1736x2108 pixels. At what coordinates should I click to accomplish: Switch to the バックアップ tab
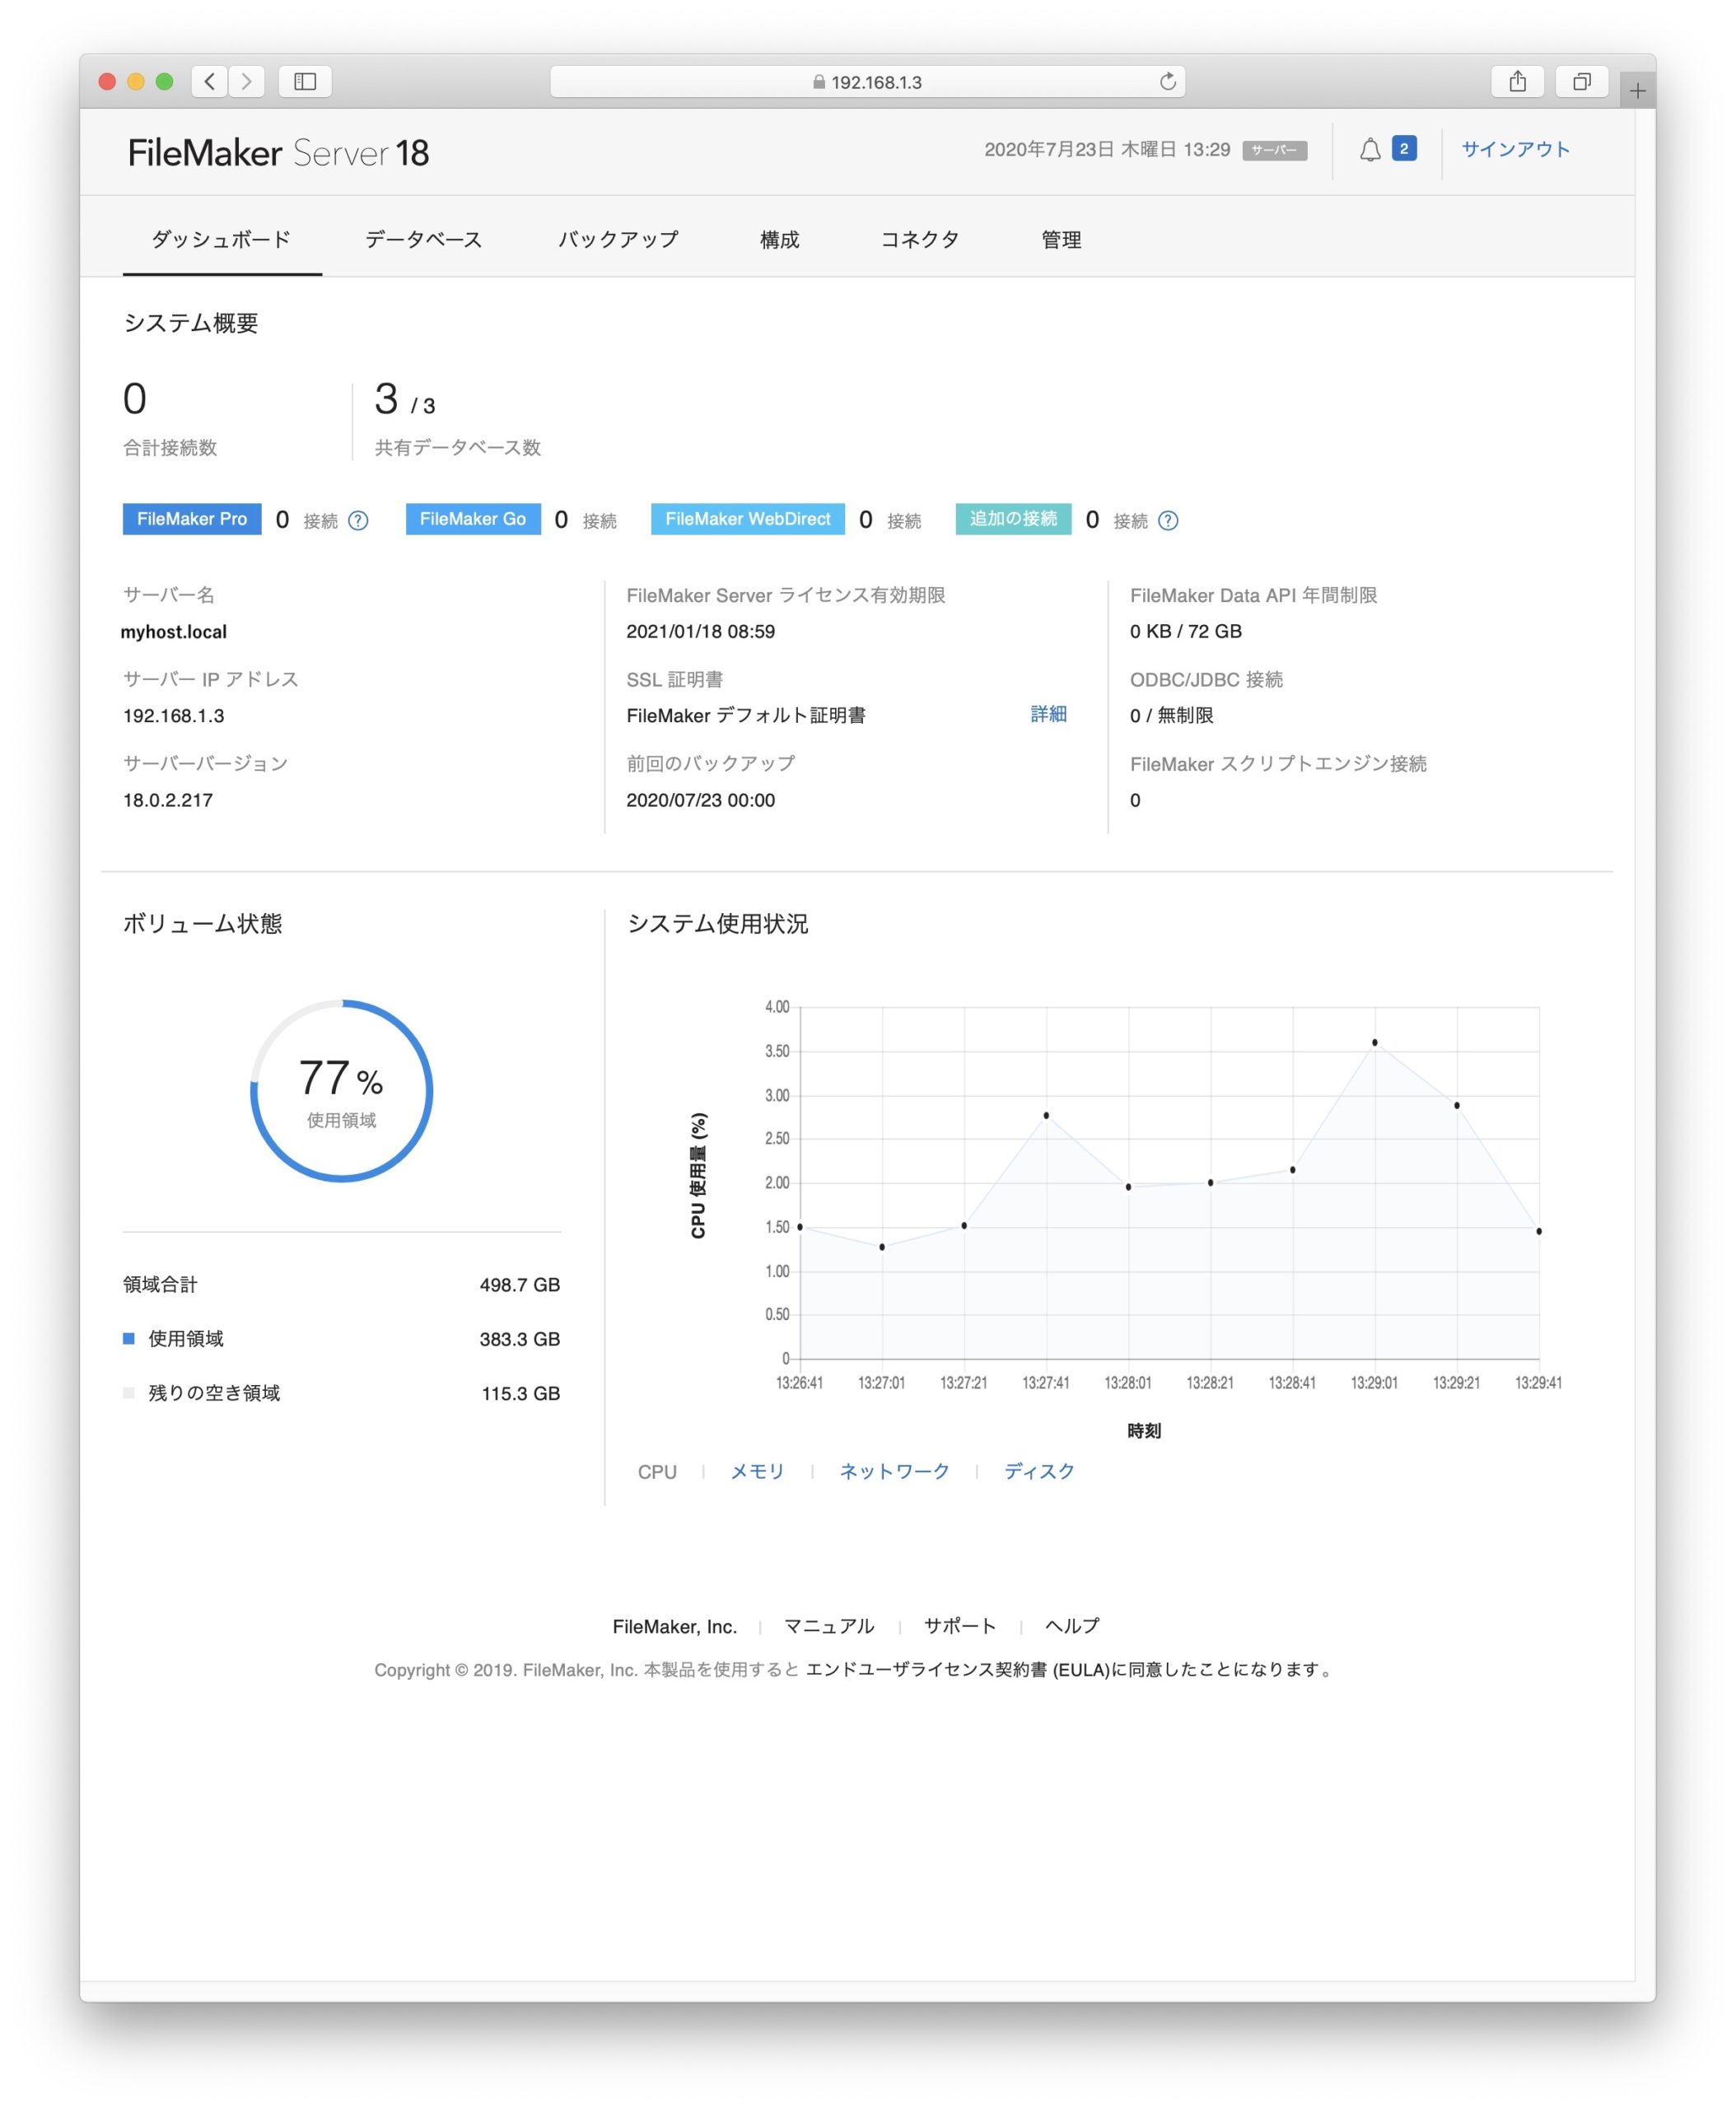click(x=618, y=240)
